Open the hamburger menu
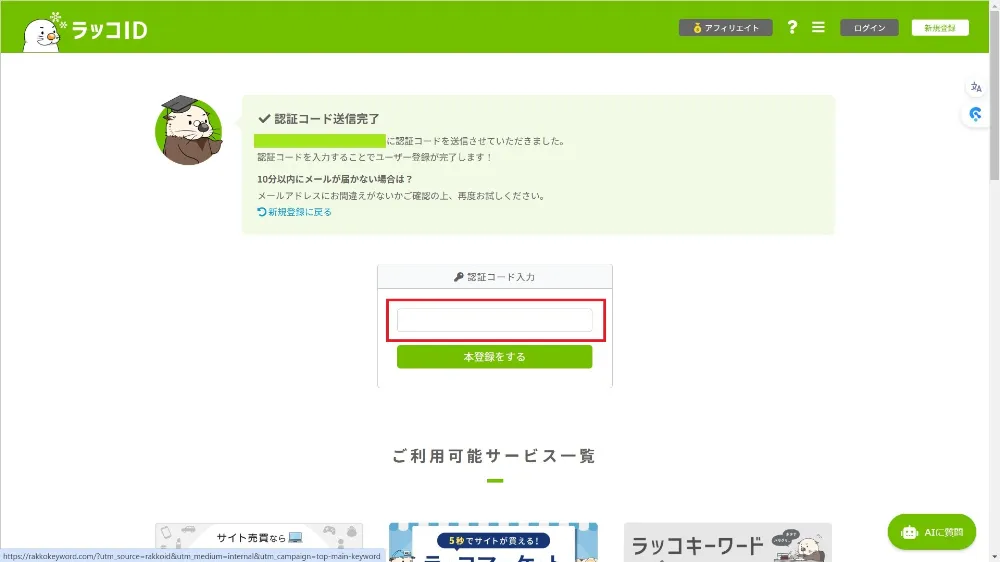 818,27
